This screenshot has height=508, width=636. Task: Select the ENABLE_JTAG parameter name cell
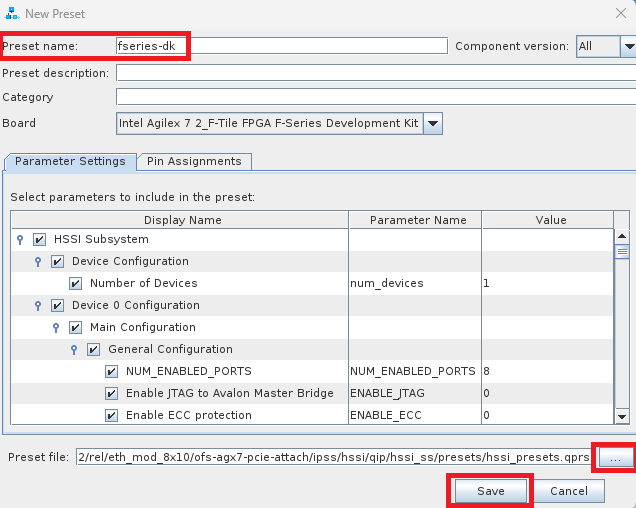[415, 393]
